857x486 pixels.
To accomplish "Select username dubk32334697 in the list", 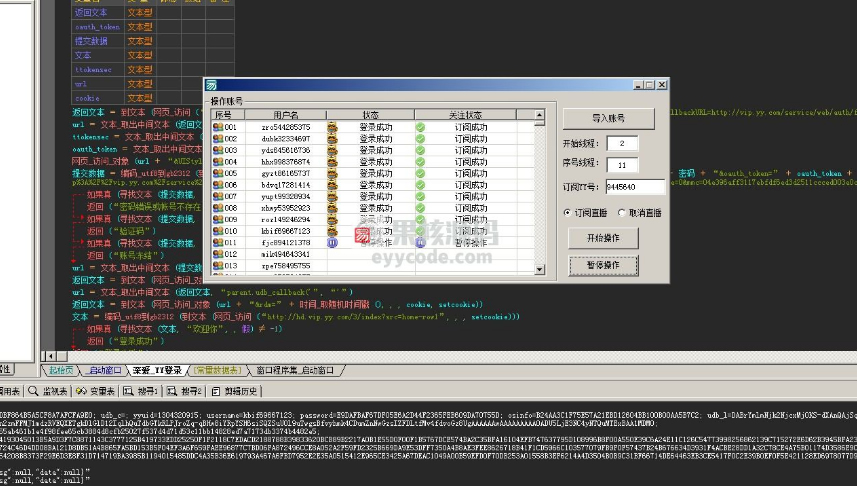I will click(286, 139).
